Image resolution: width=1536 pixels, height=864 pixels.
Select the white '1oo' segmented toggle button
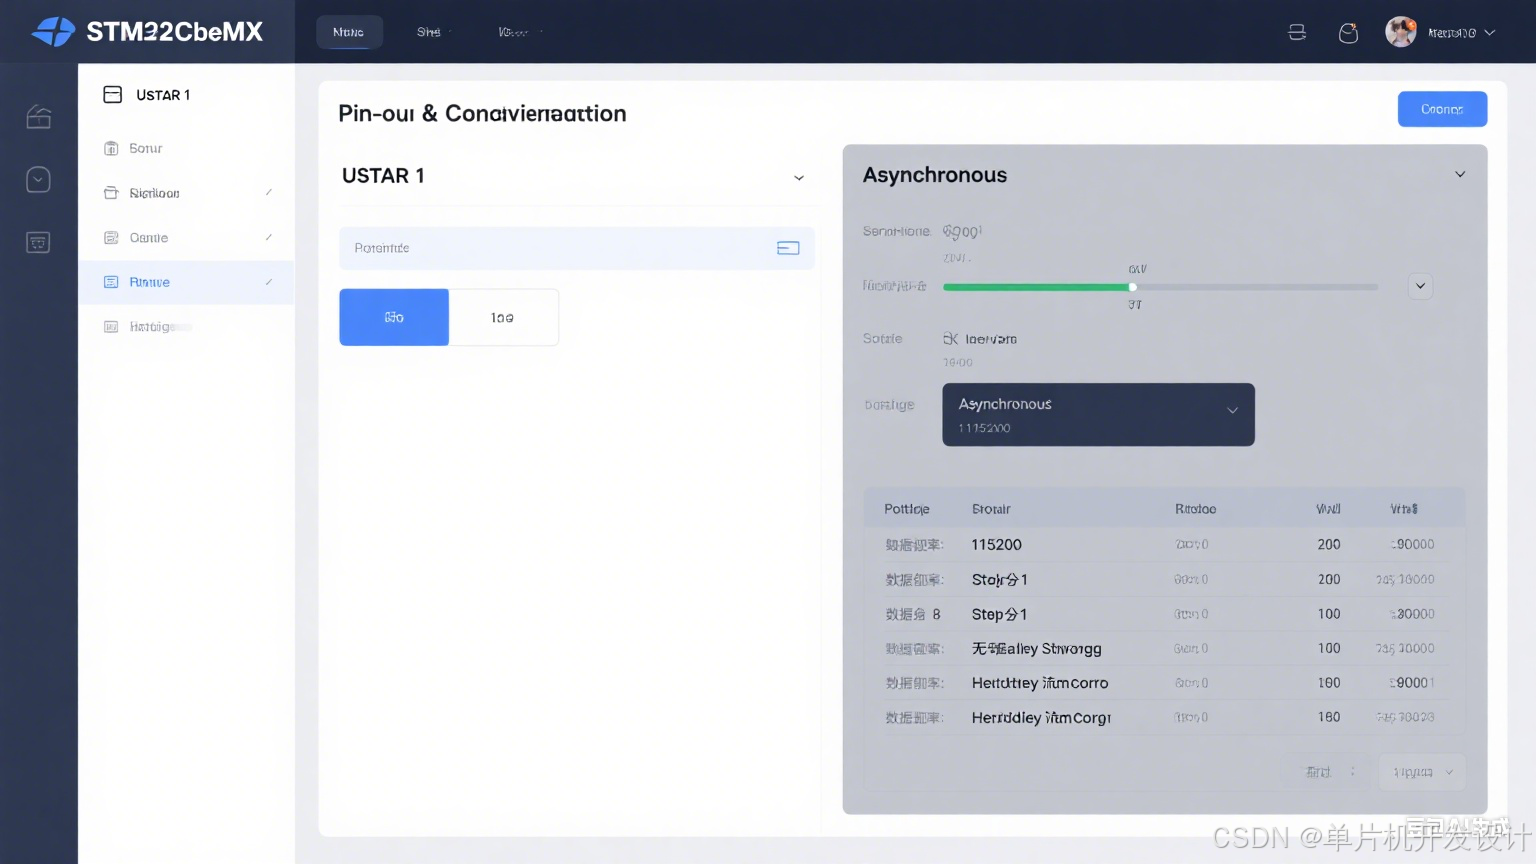coord(503,317)
